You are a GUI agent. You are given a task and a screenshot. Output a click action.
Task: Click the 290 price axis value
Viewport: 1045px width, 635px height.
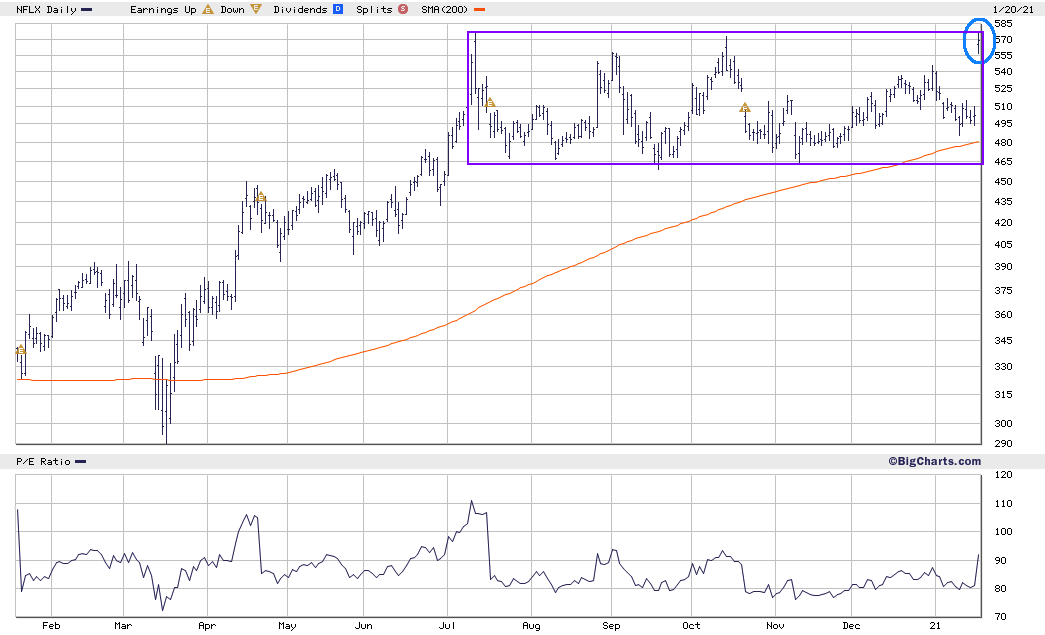[x=1004, y=444]
